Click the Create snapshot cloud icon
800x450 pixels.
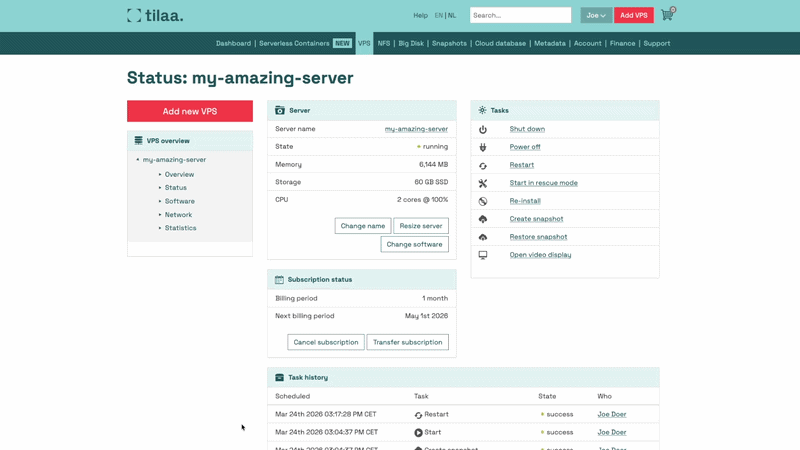point(483,219)
